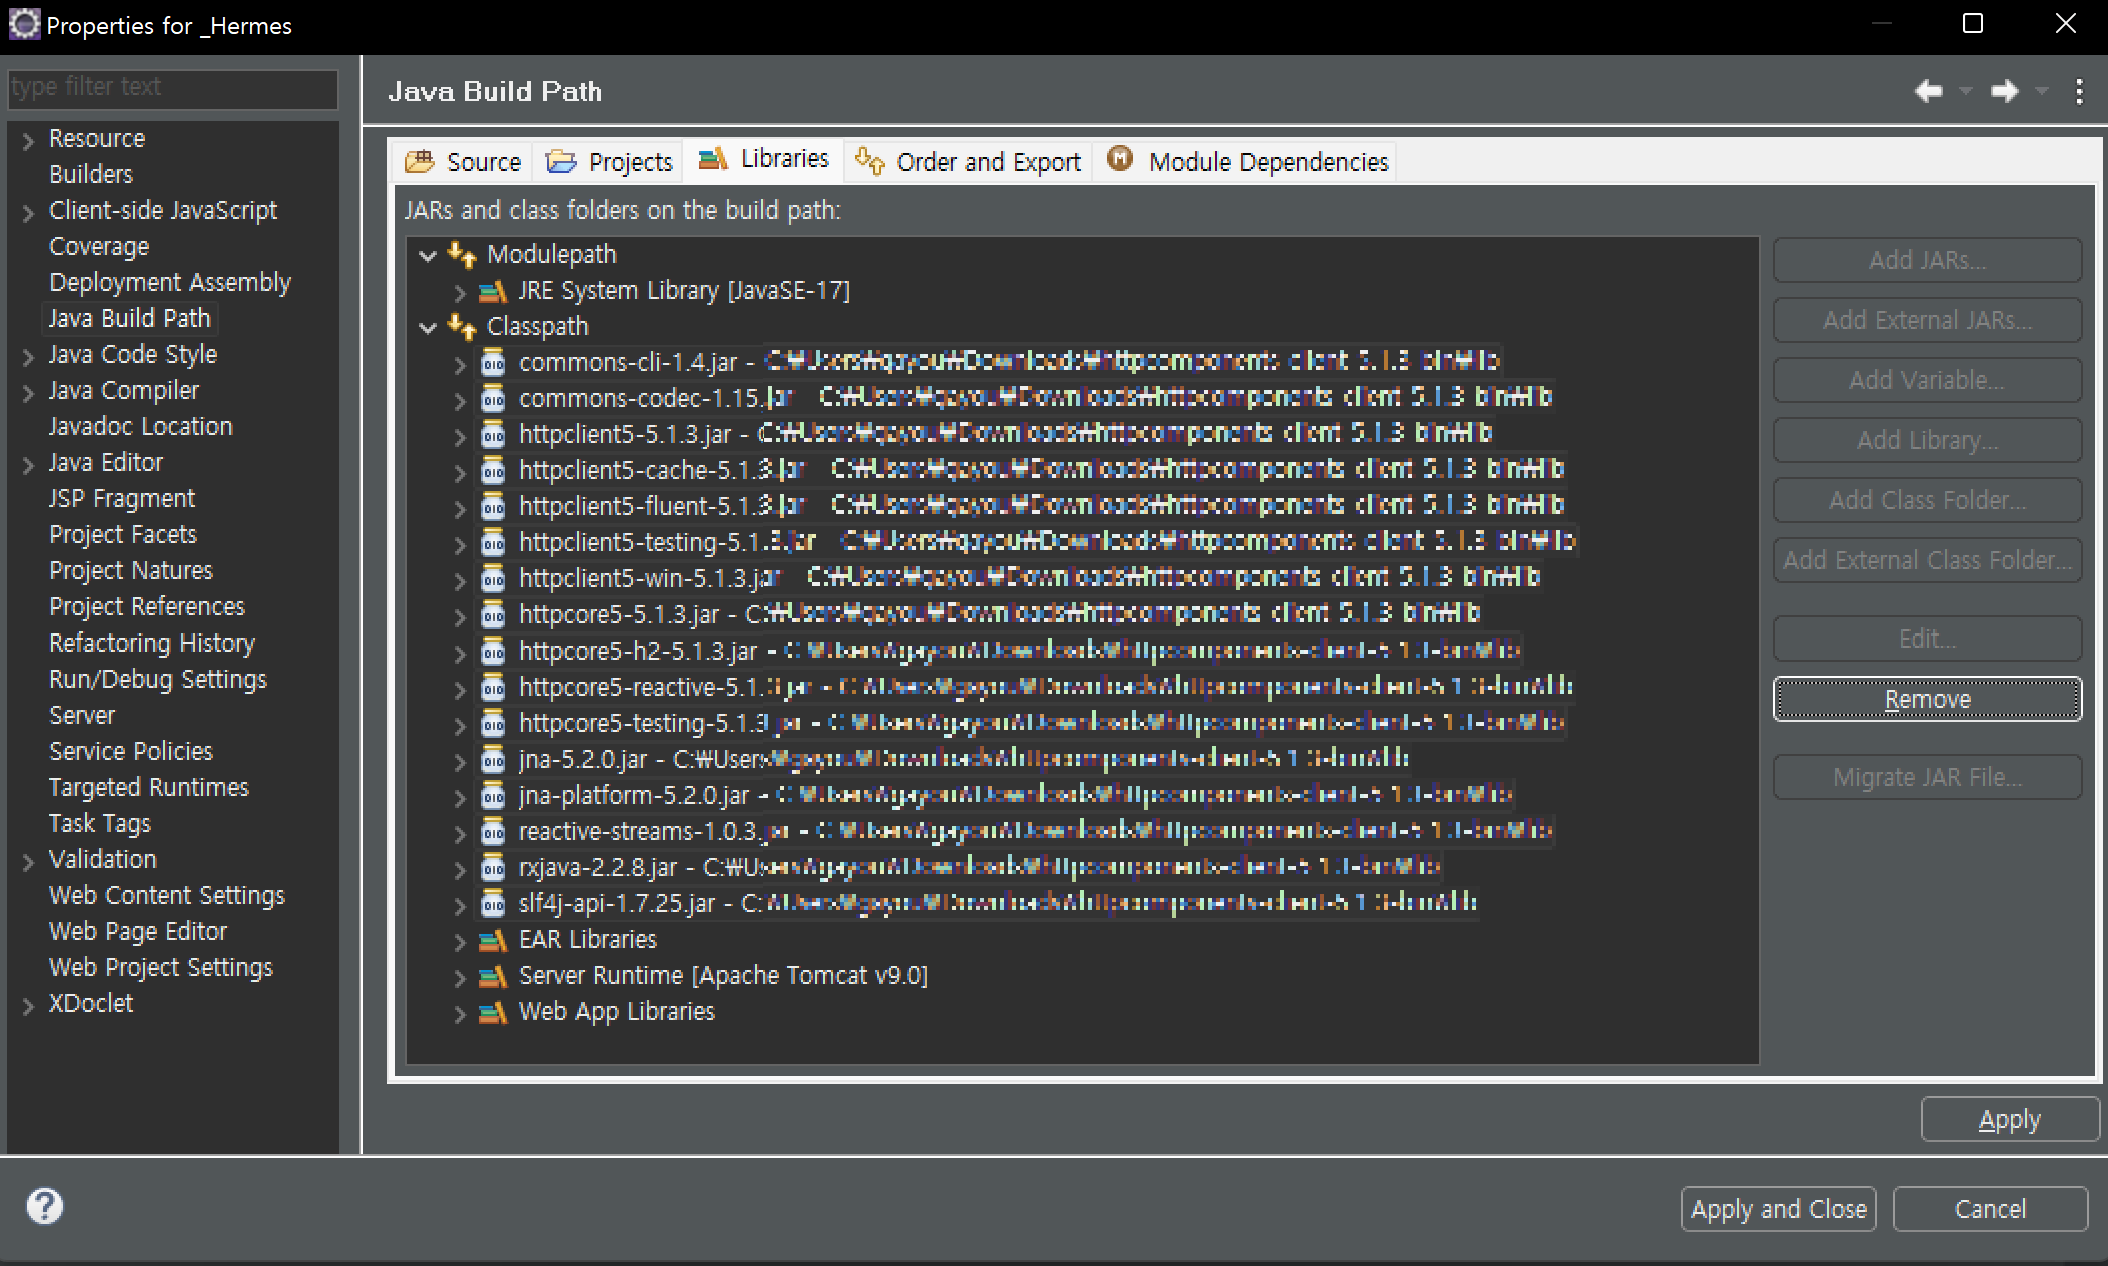Click the Modulepath node icon
The height and width of the screenshot is (1266, 2108).
coord(462,254)
